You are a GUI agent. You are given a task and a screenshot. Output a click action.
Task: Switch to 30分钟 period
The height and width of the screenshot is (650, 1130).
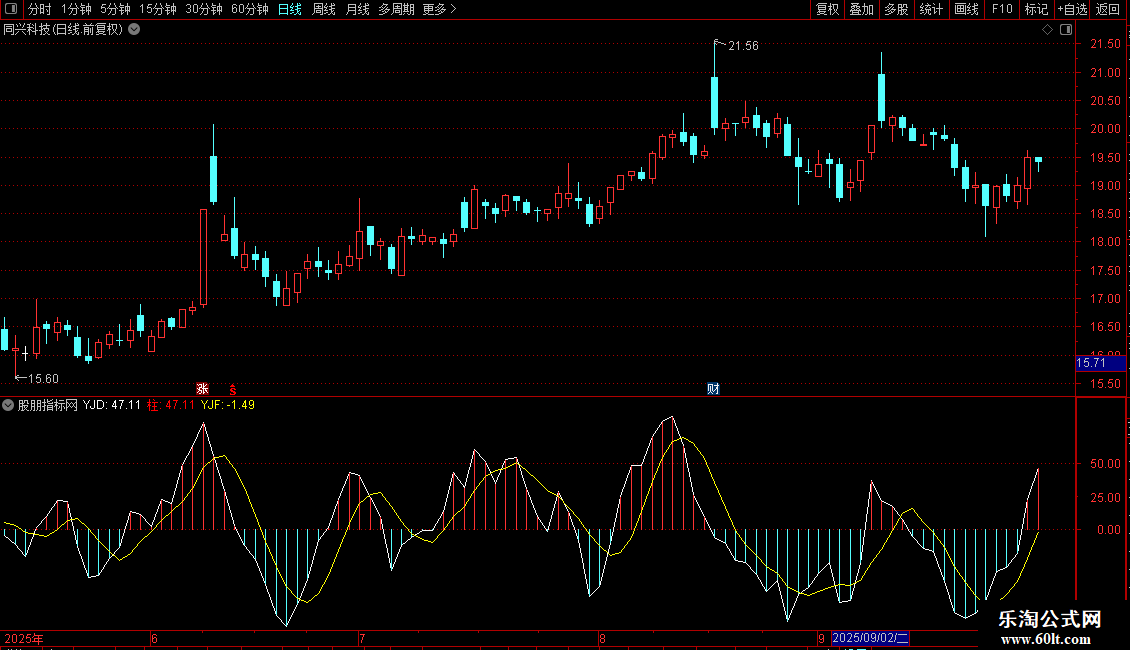pyautogui.click(x=204, y=9)
